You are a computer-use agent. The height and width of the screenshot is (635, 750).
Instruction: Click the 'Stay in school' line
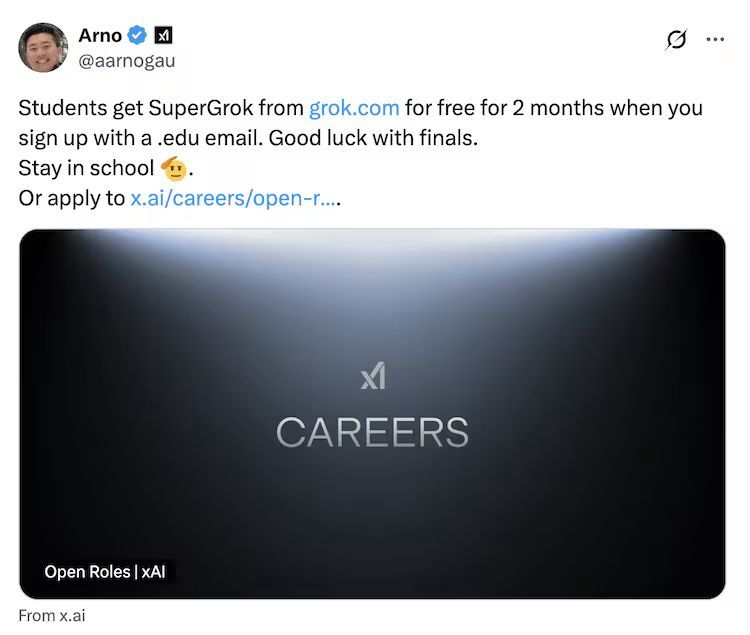[x=85, y=168]
